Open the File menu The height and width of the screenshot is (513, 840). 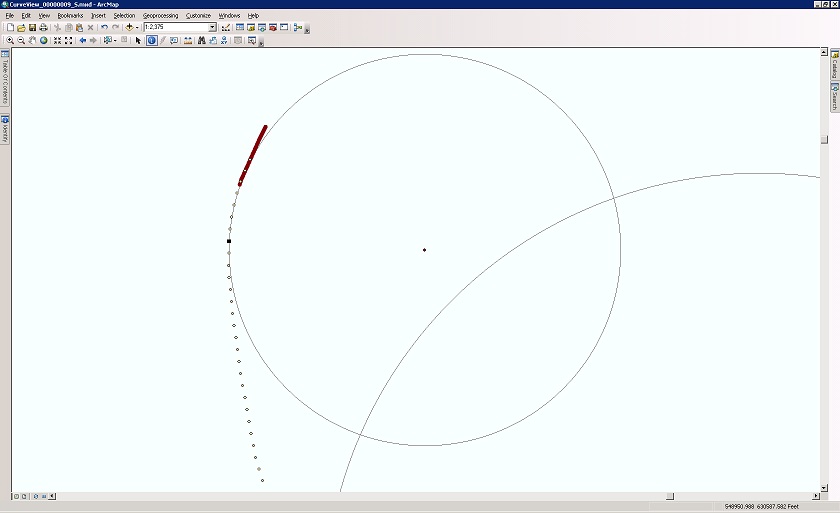pos(10,16)
